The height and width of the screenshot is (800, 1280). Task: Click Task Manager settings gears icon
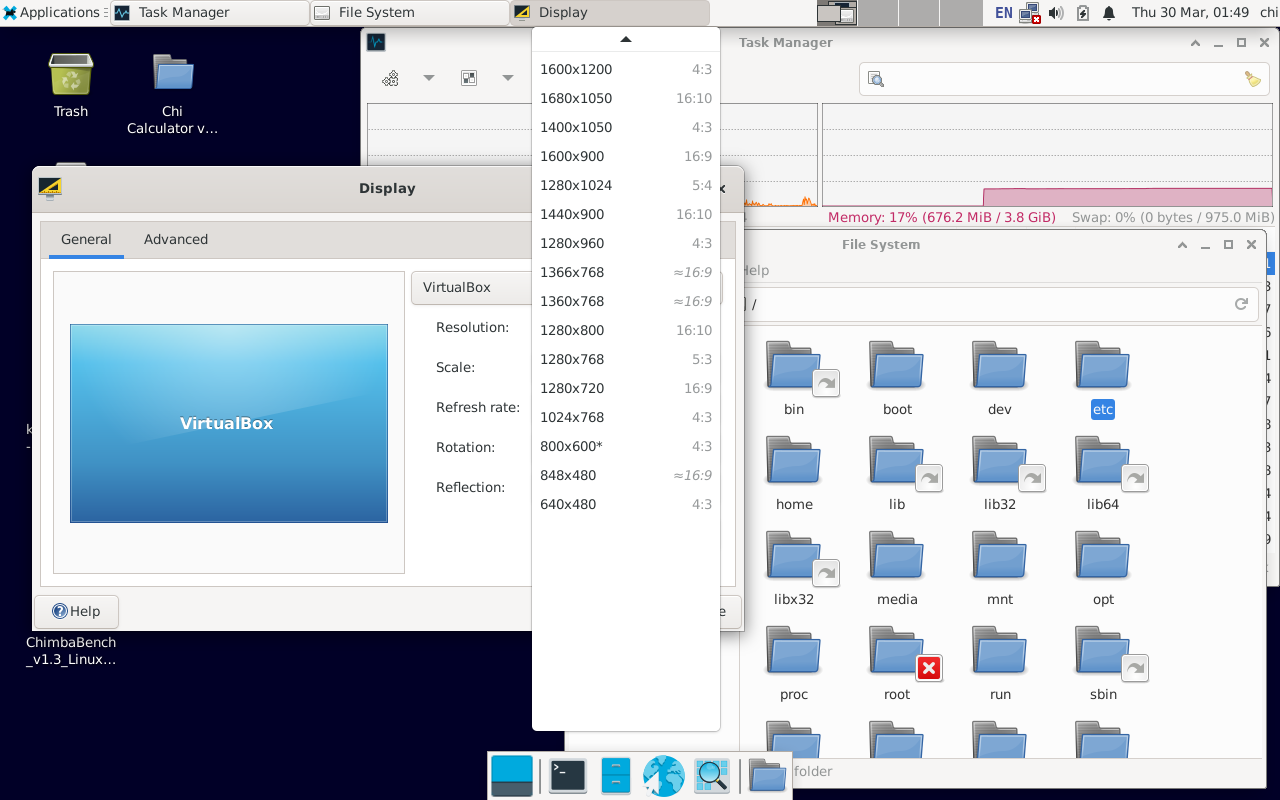391,78
